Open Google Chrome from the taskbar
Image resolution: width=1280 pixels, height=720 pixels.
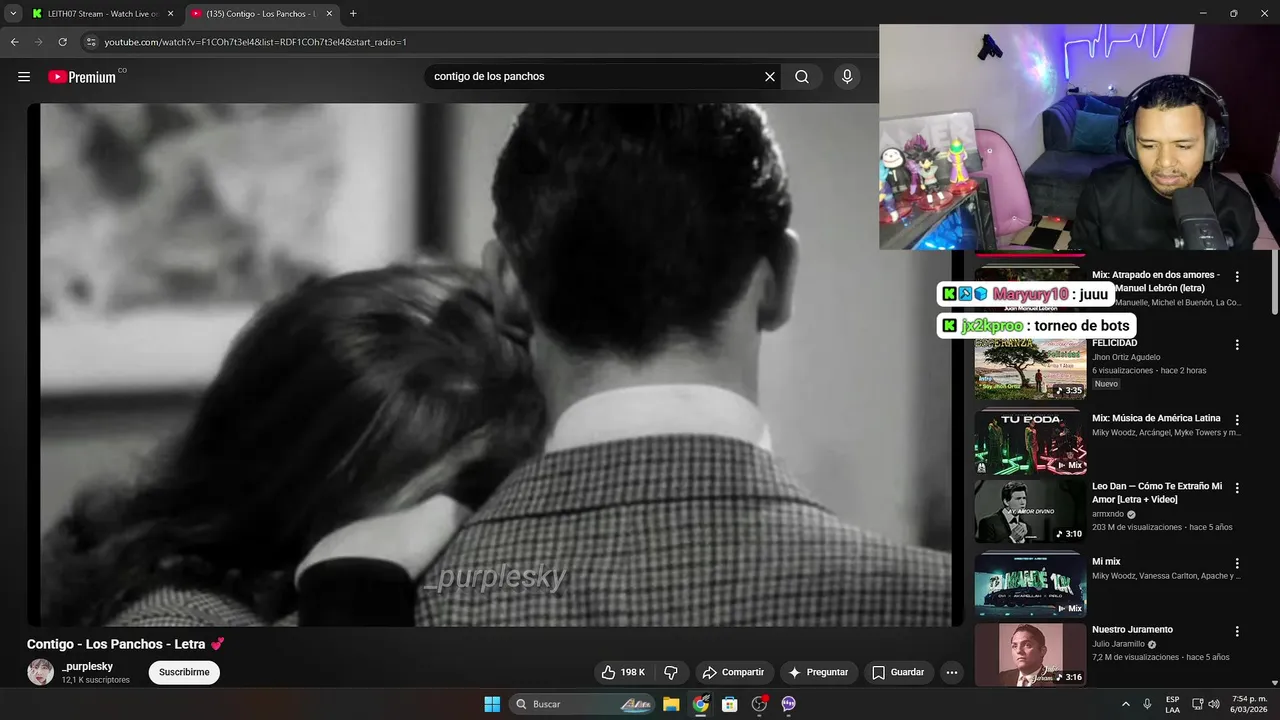pyautogui.click(x=701, y=704)
